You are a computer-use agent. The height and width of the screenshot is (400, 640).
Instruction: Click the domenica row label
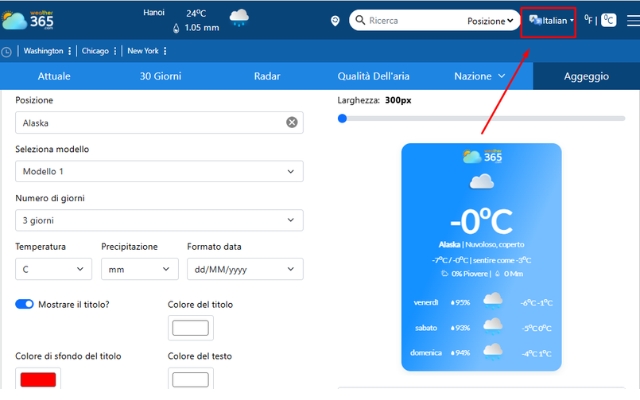(426, 353)
